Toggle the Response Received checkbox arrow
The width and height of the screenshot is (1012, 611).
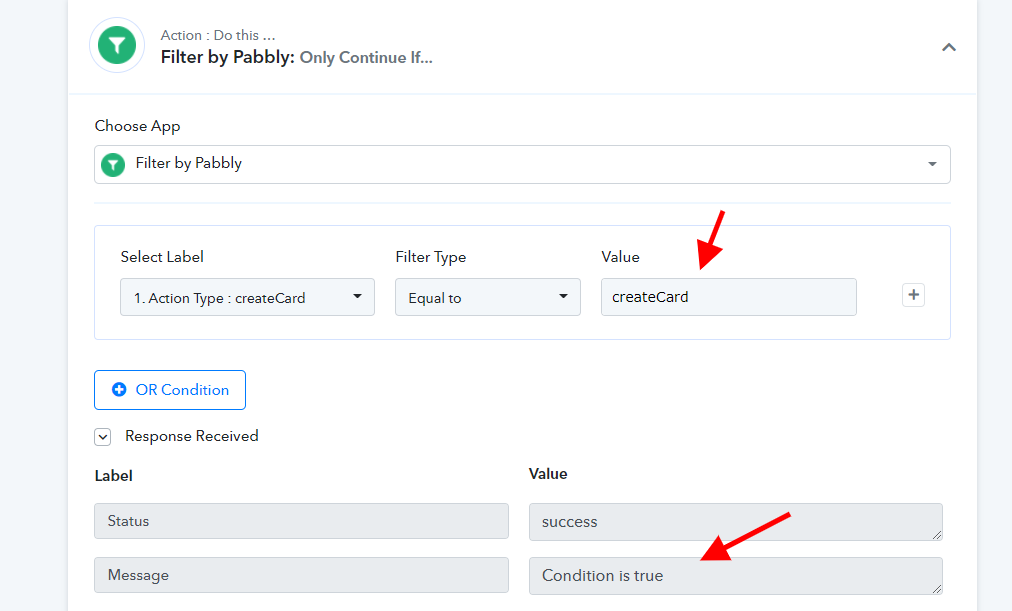103,437
